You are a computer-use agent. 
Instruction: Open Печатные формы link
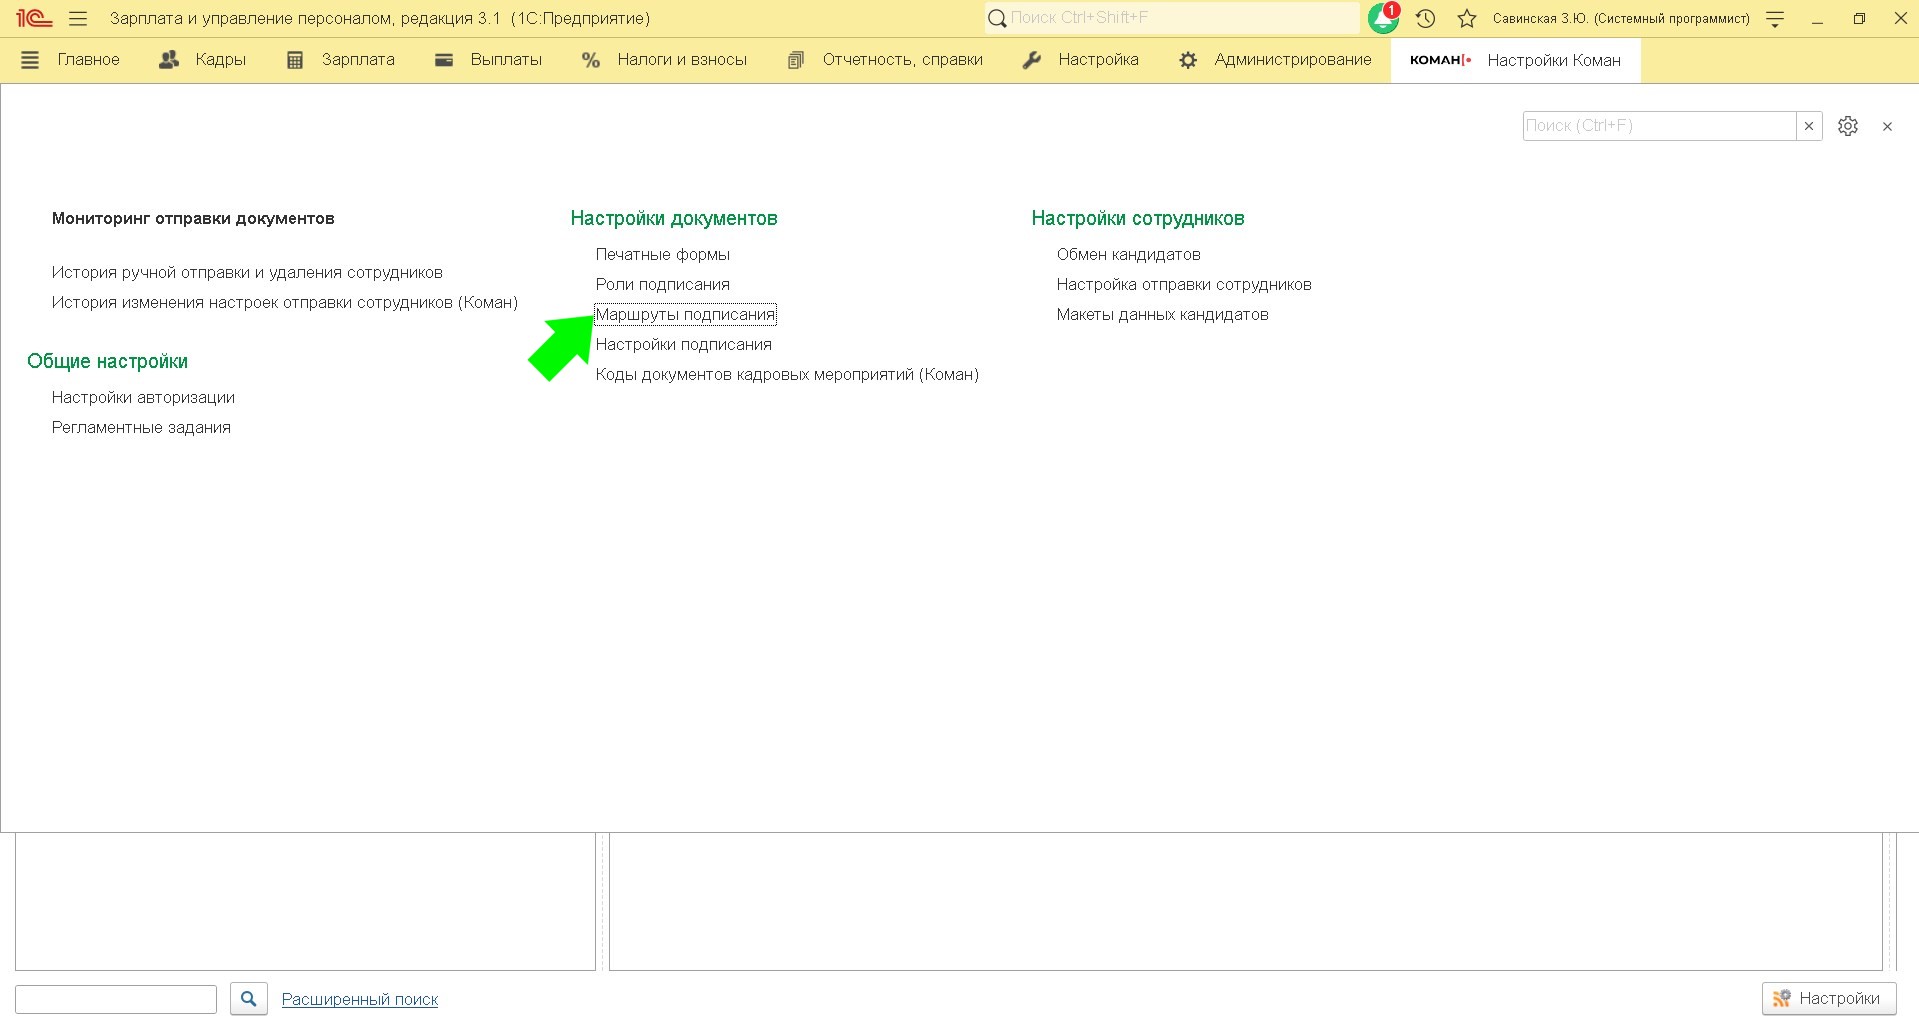click(x=662, y=254)
